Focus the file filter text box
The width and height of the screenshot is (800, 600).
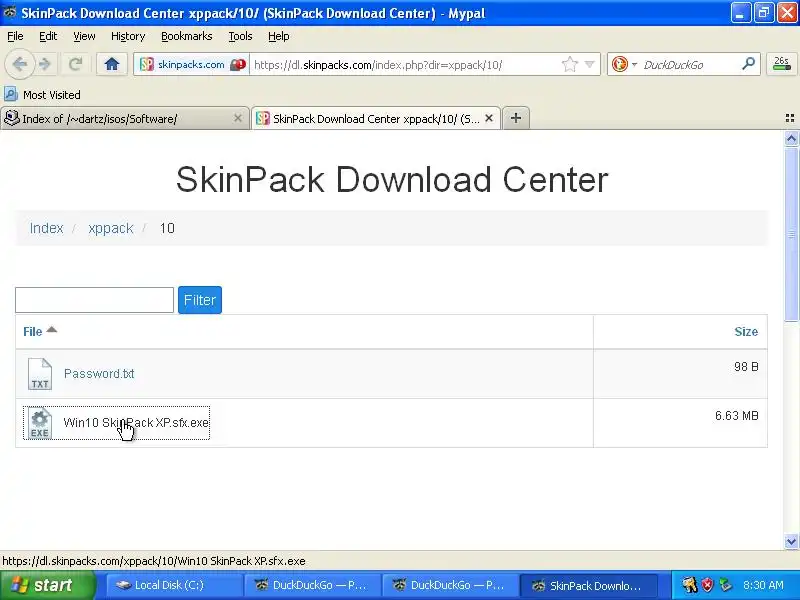pos(94,300)
